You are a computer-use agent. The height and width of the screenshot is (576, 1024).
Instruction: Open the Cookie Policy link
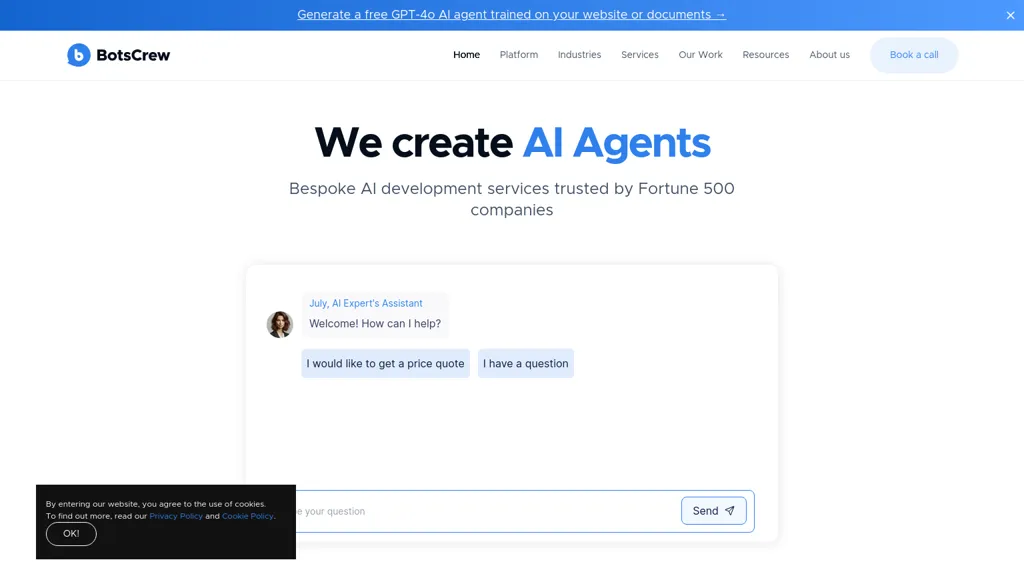pos(247,516)
